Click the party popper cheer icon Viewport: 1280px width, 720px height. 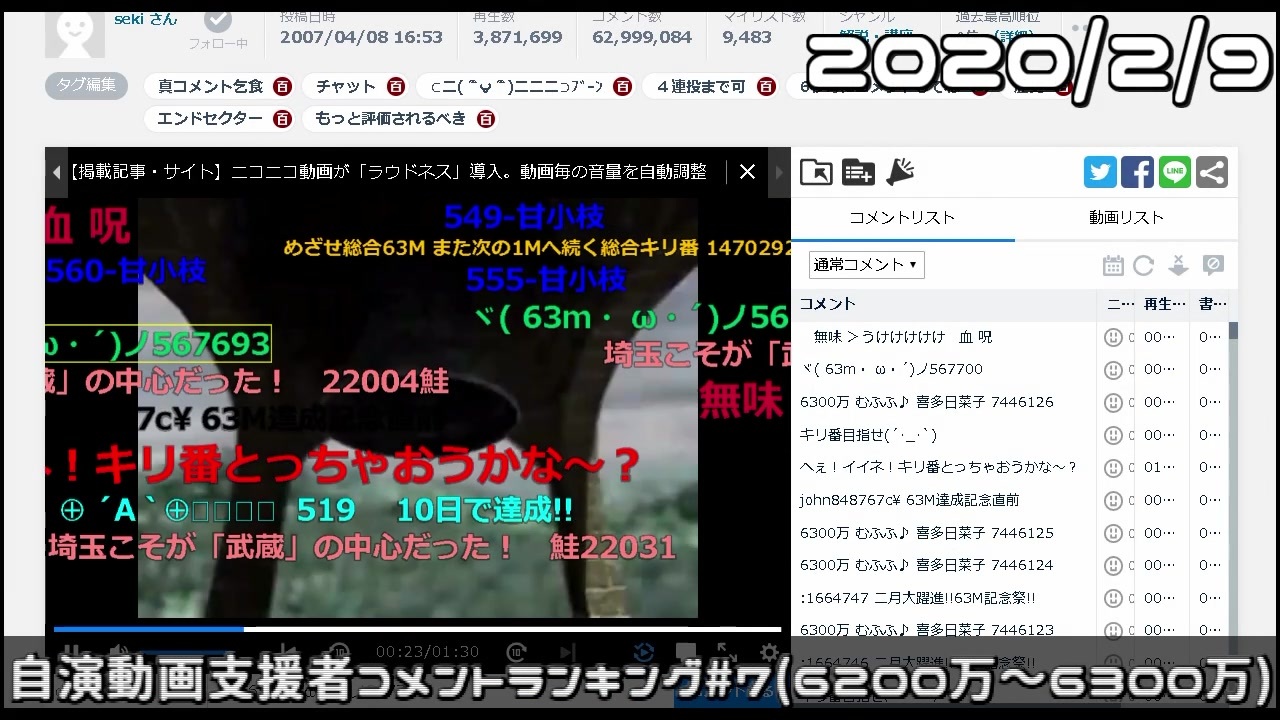coord(900,171)
